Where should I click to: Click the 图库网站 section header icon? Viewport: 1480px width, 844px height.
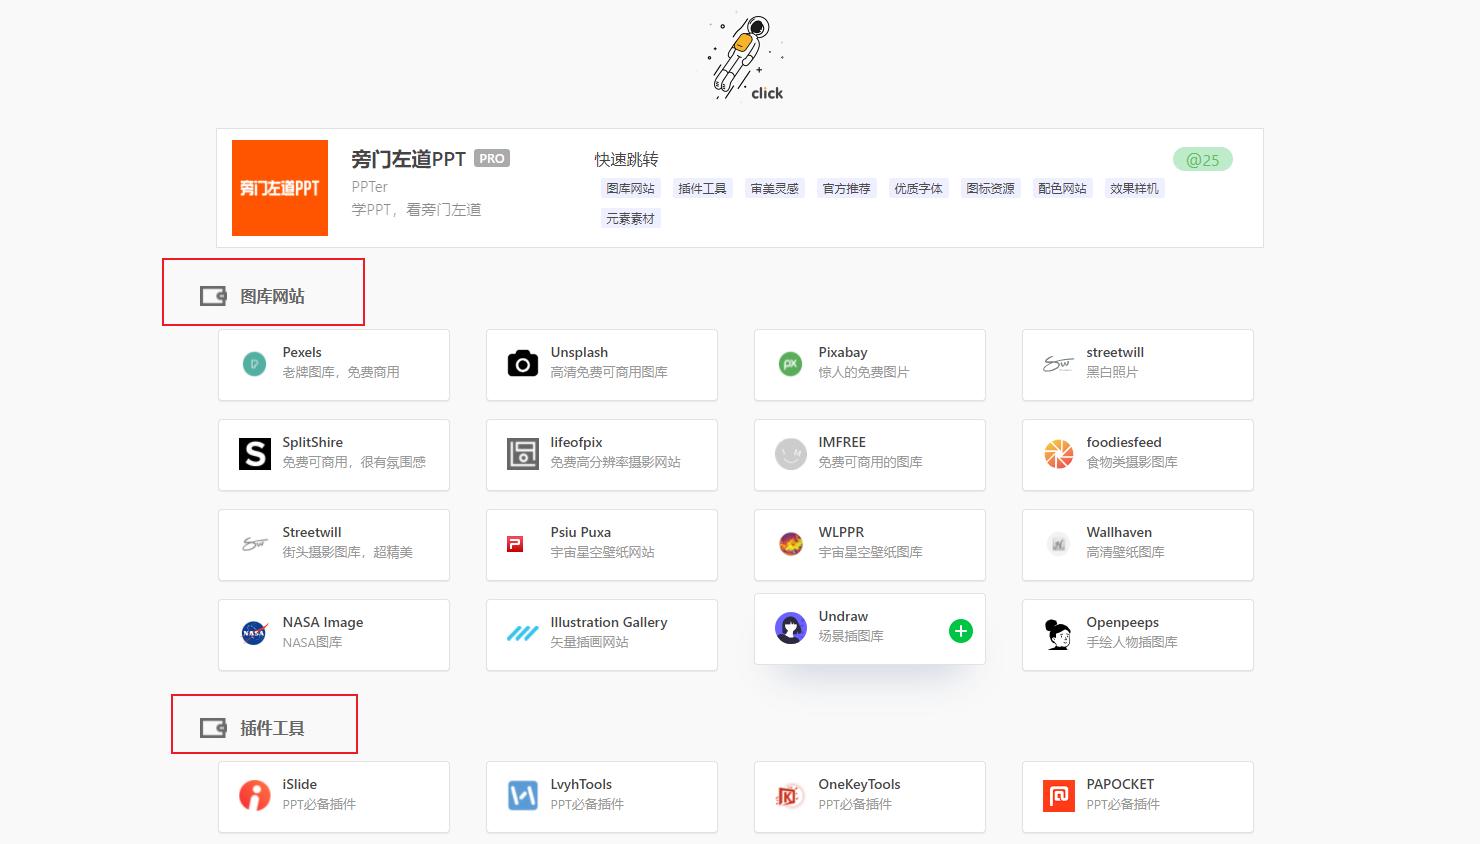(210, 295)
